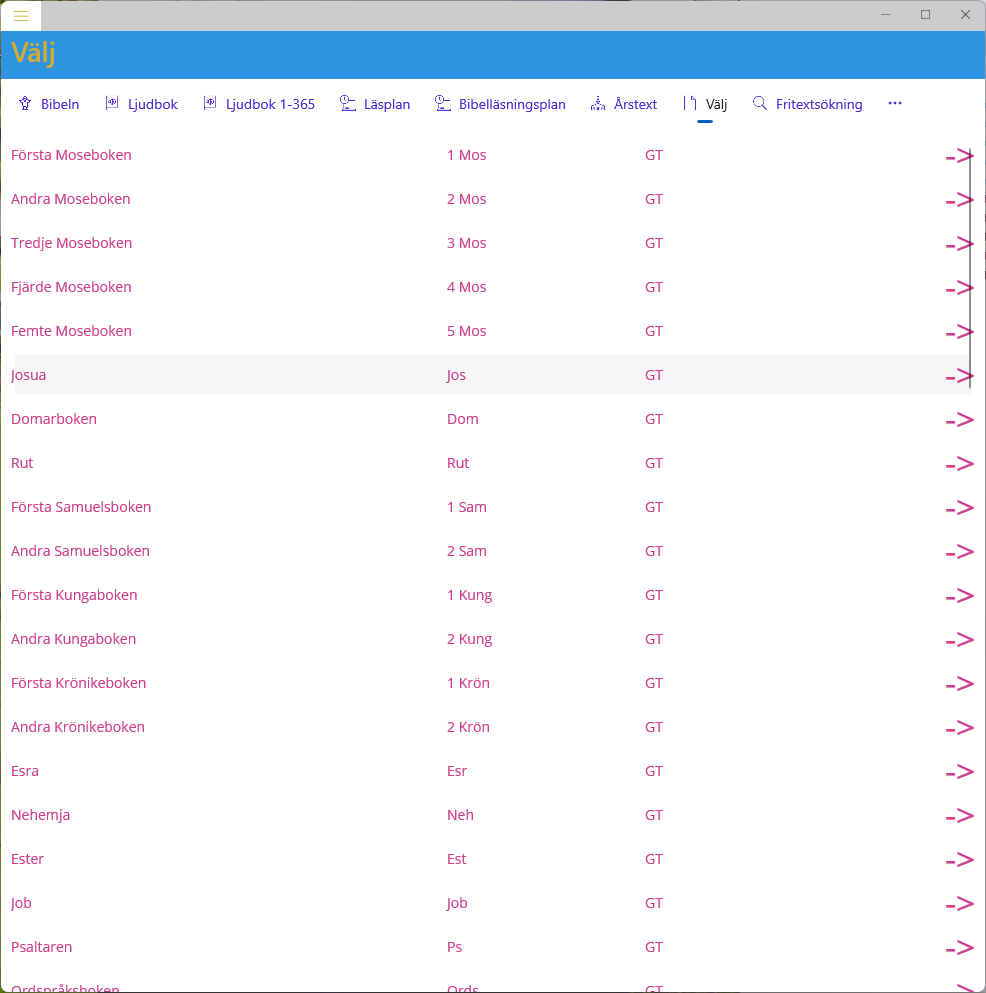Click arrow for Andra Krönikeboken
Screen dimensions: 986x993
point(959,728)
